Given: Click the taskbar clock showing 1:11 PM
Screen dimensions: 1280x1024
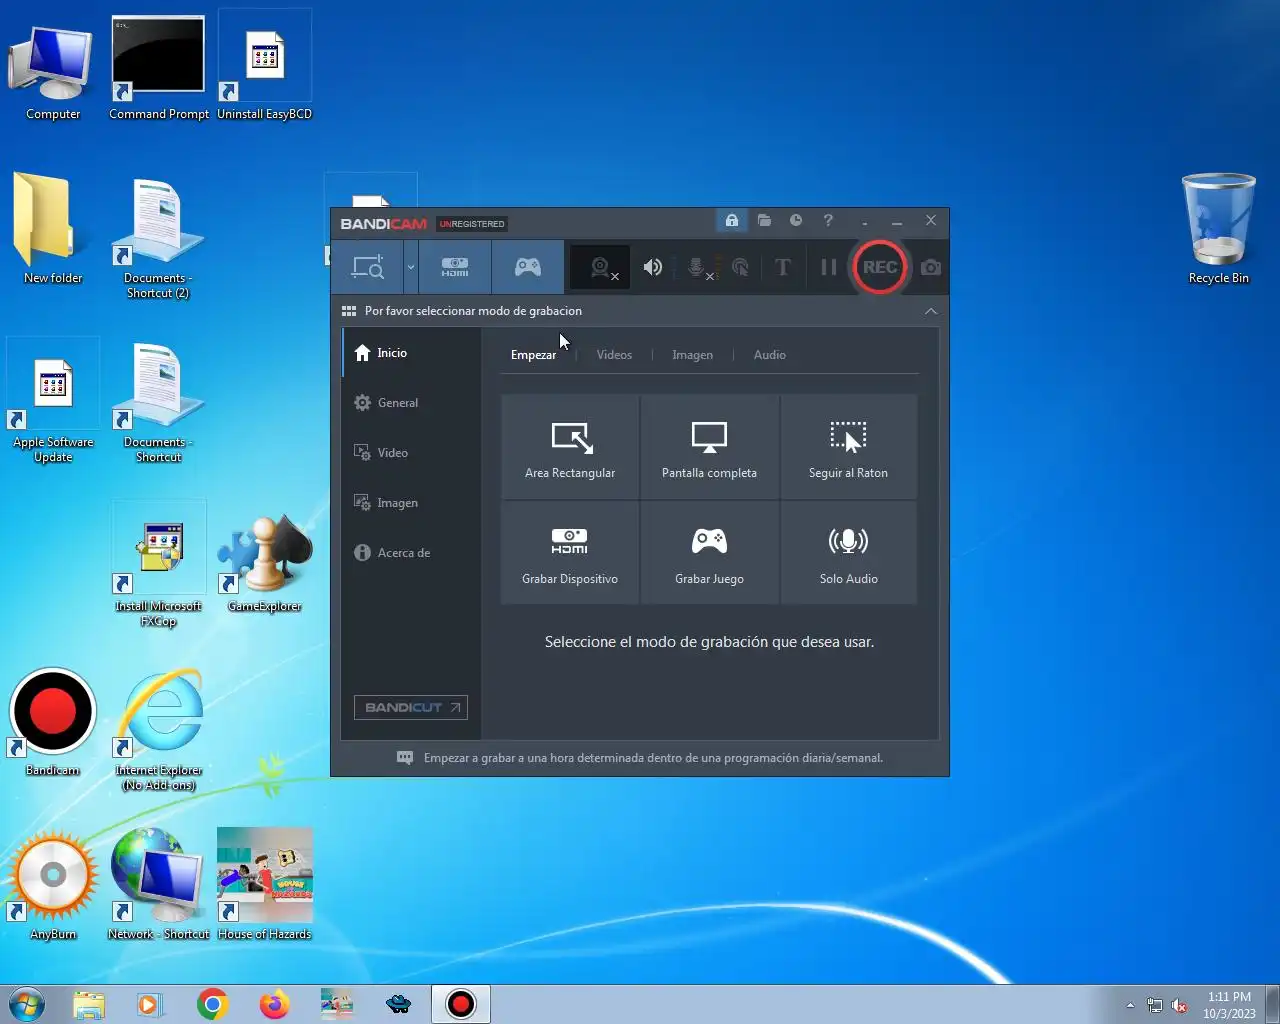Looking at the screenshot, I should [1229, 1005].
